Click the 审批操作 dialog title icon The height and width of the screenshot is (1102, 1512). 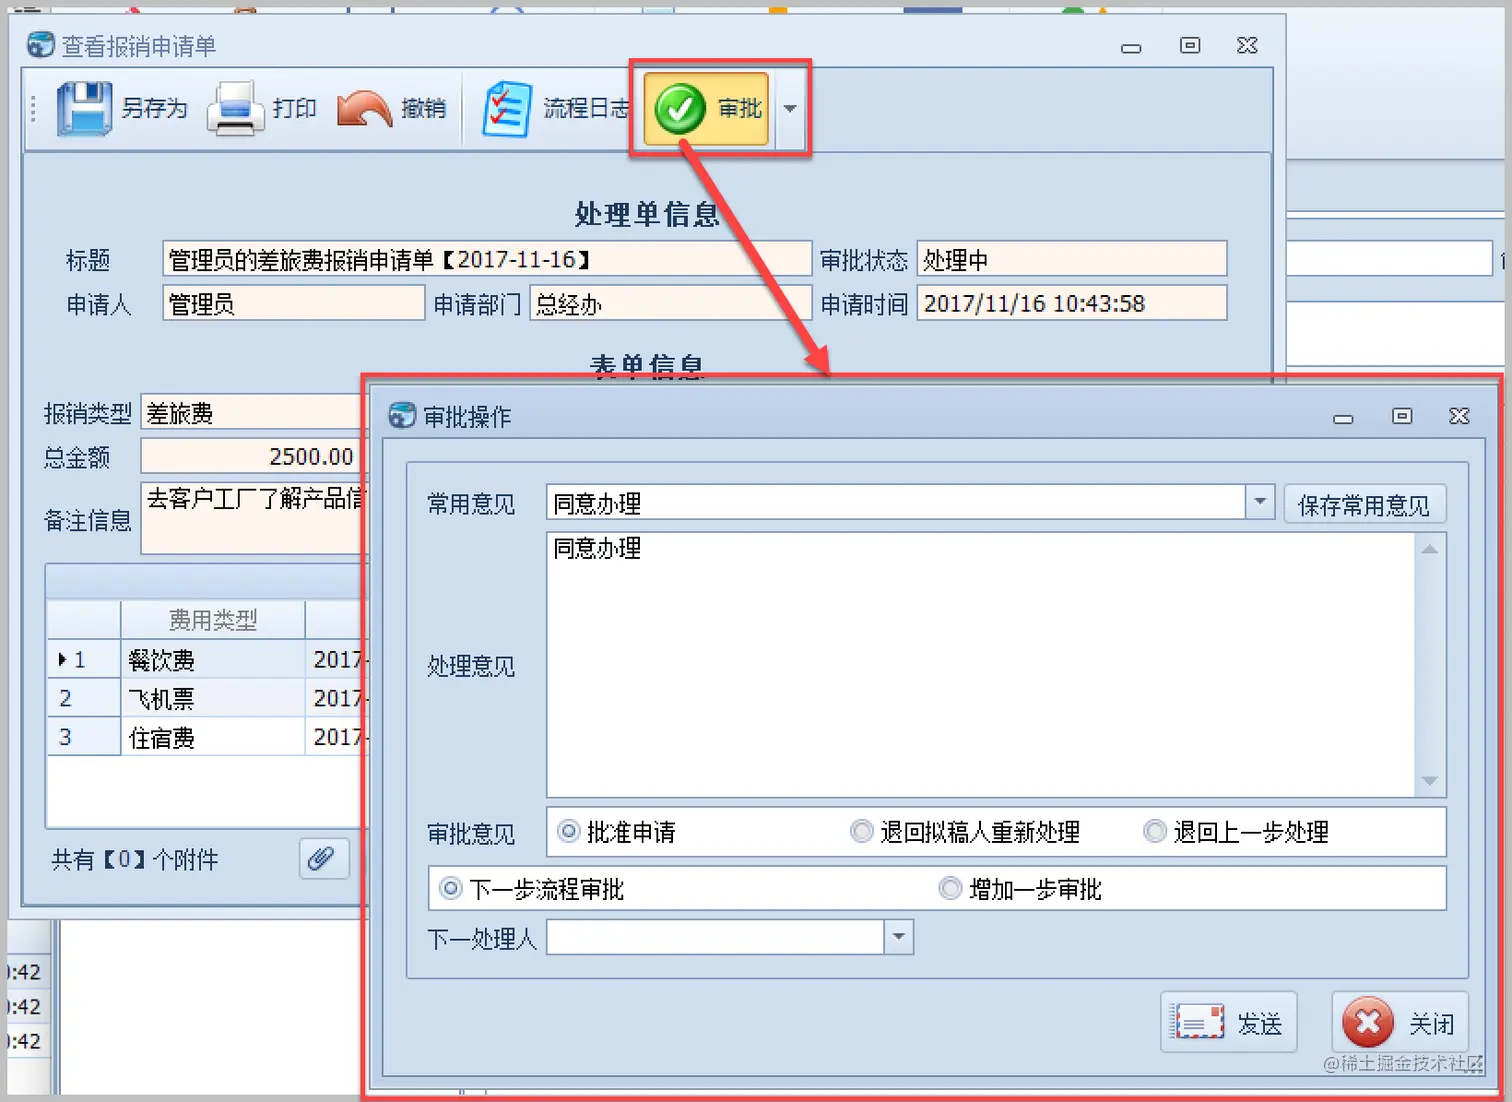(x=402, y=415)
